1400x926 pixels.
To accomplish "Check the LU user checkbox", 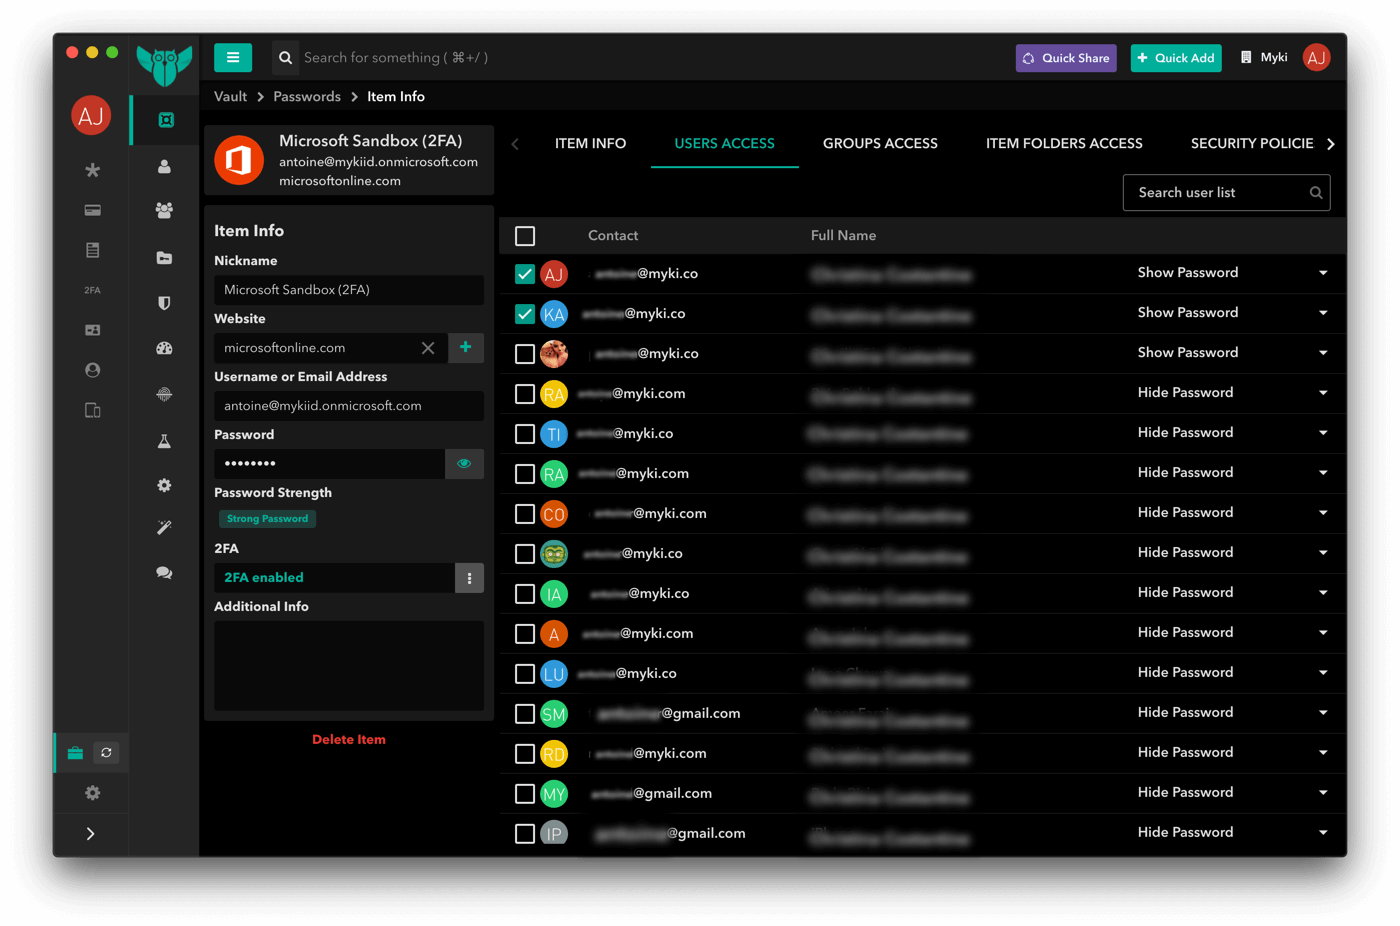I will (525, 674).
